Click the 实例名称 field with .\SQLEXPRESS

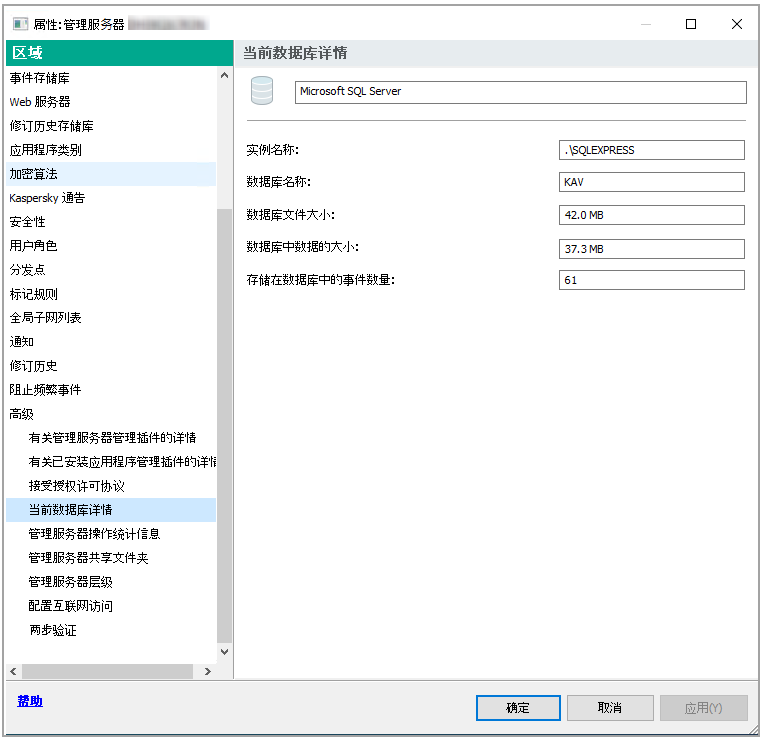click(x=652, y=150)
